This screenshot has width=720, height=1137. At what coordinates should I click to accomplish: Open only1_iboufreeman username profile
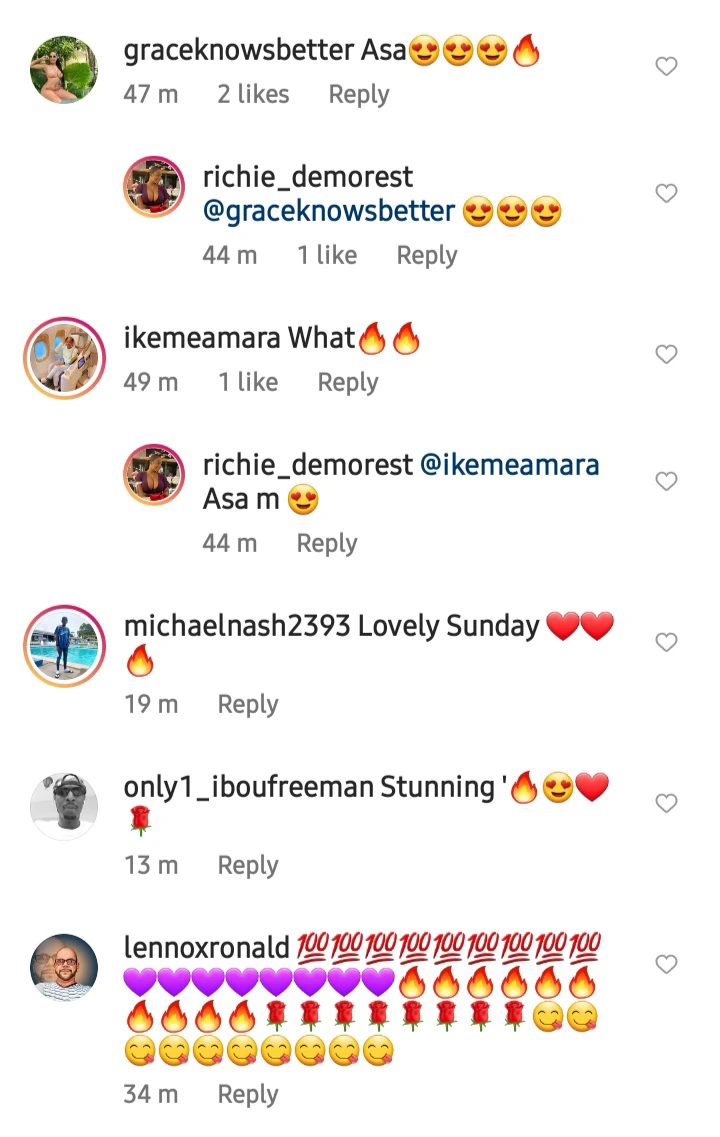click(x=249, y=787)
